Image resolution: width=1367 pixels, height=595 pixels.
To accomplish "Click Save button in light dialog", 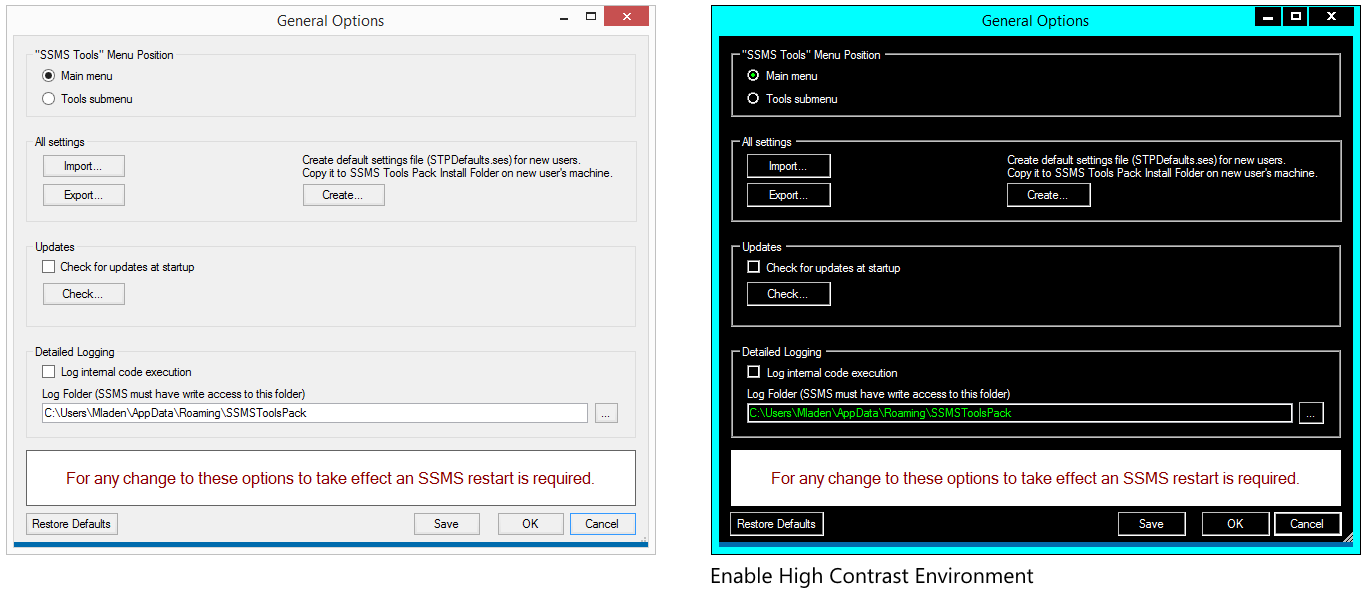I will (447, 524).
